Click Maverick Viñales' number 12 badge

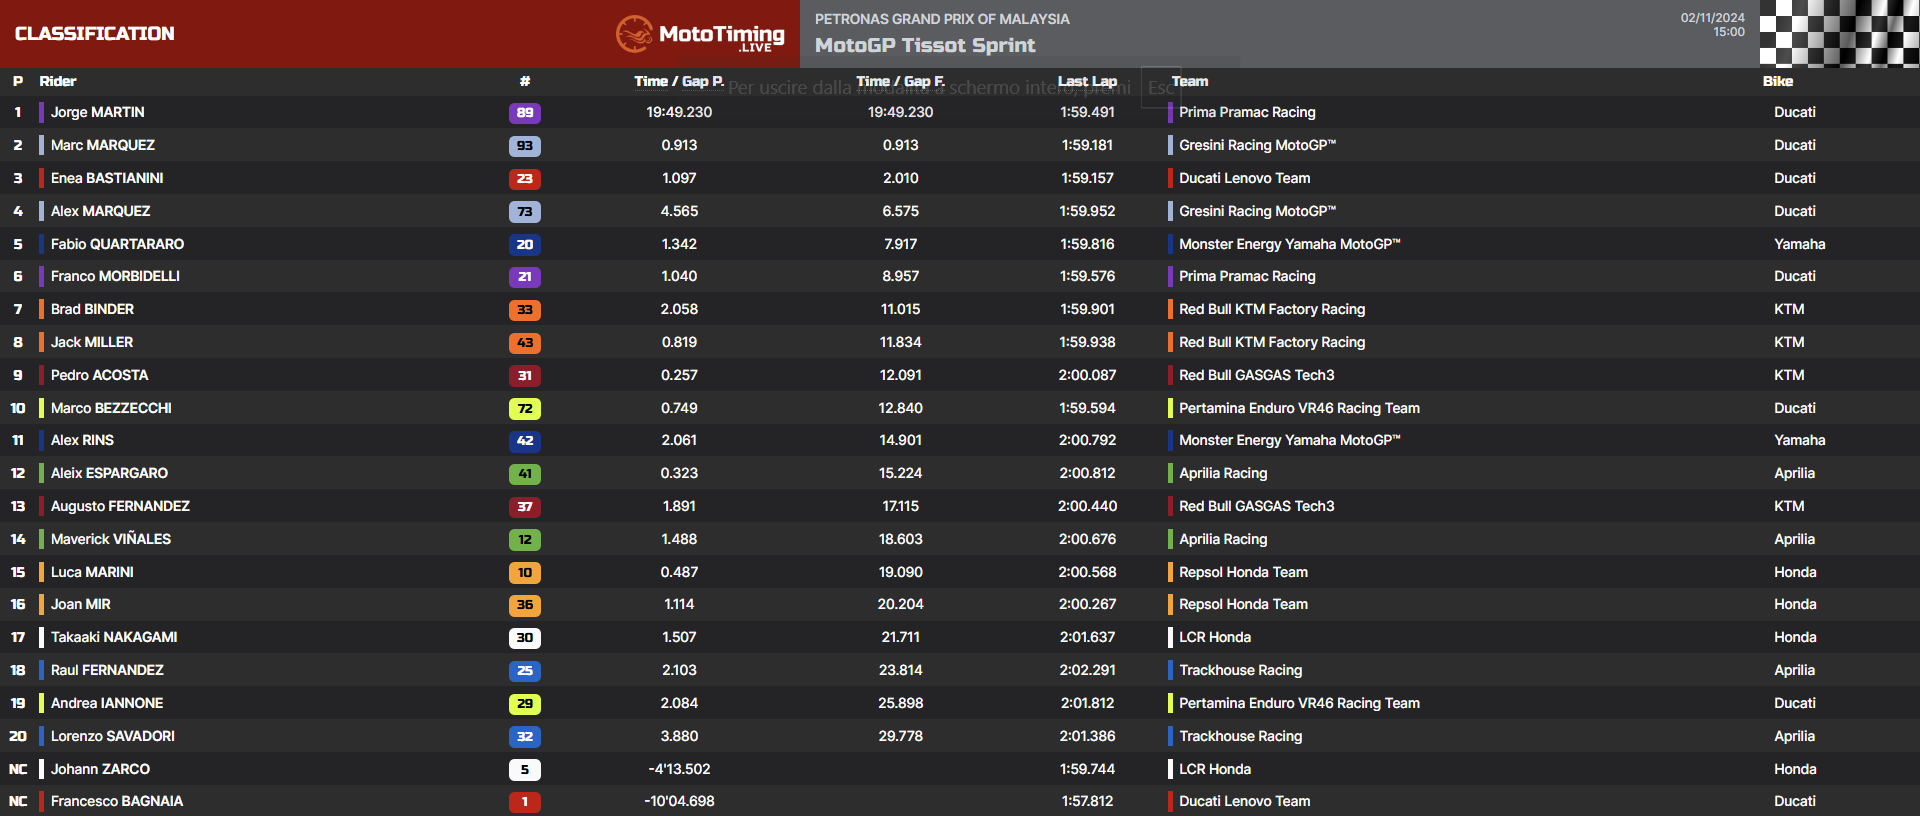pos(525,540)
